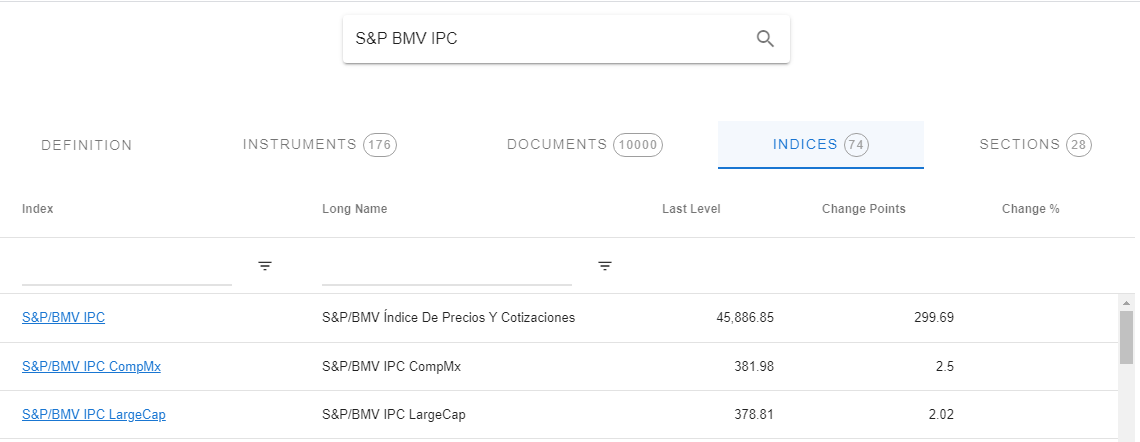Sort by the Index column header
The width and height of the screenshot is (1140, 442).
[x=38, y=209]
